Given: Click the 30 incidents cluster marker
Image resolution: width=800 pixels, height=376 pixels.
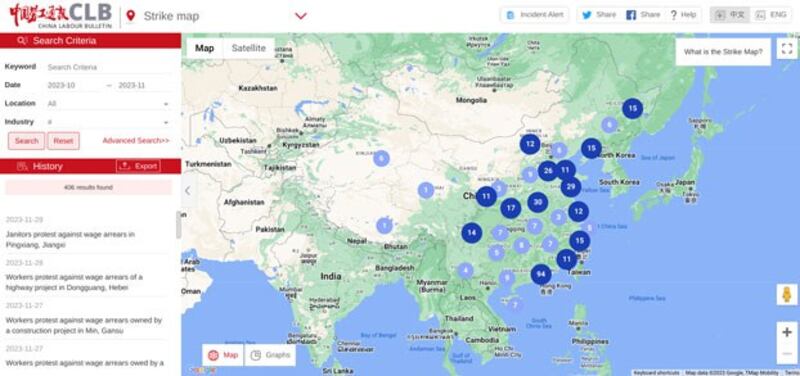Looking at the screenshot, I should (538, 202).
